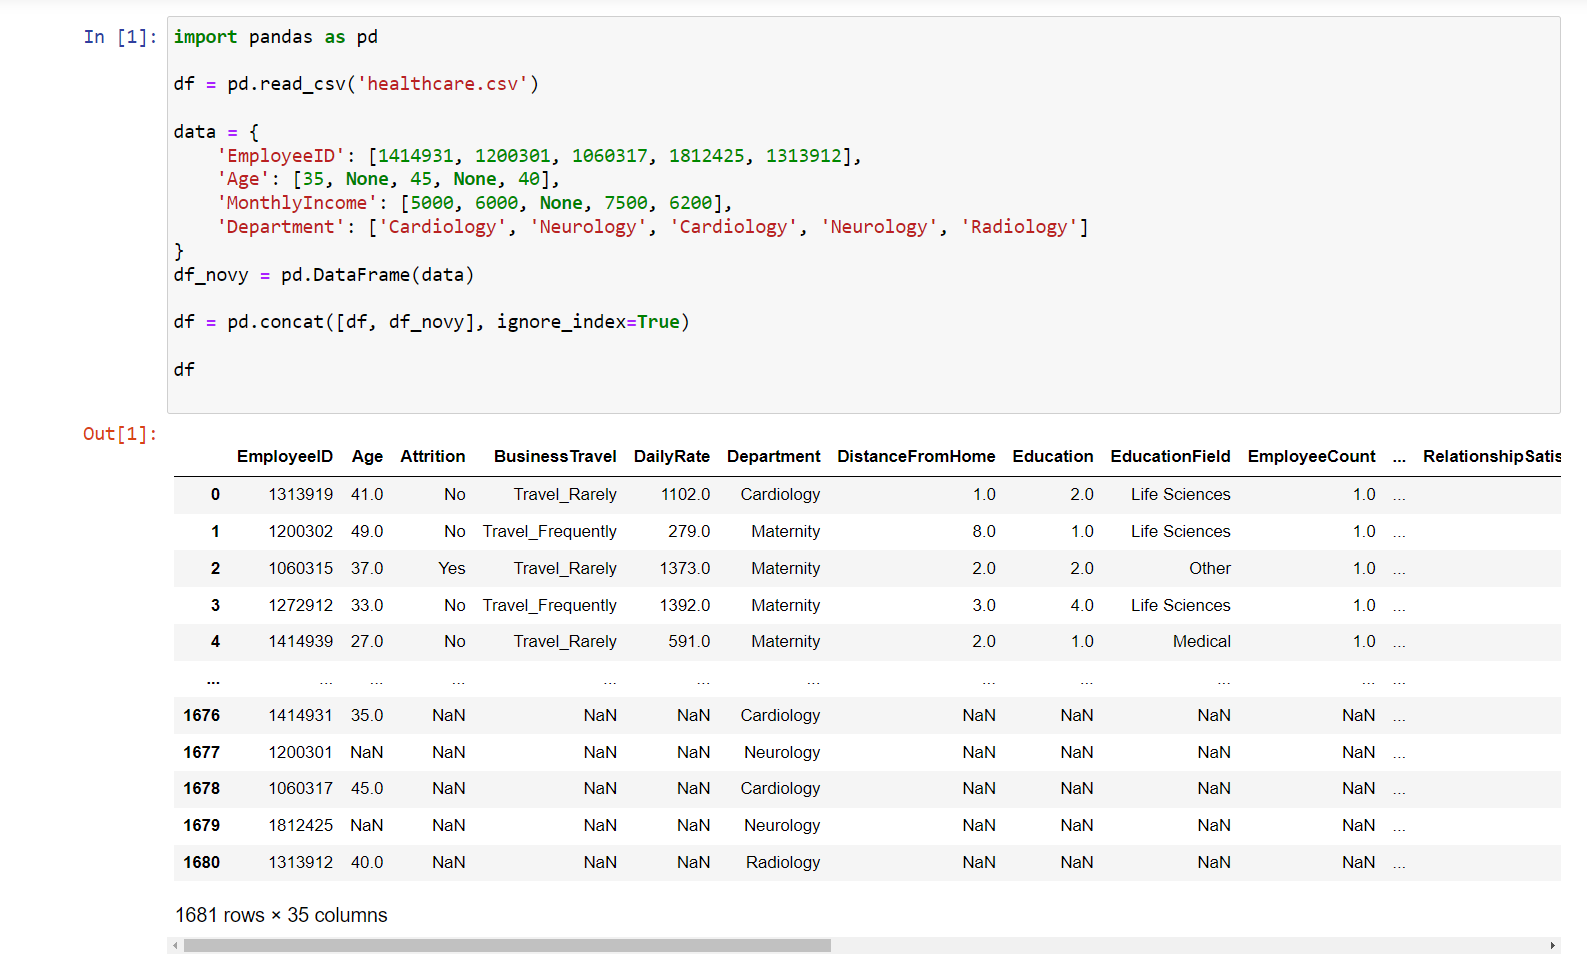This screenshot has width=1587, height=957.
Task: Click table cell 1812425 in row 1679
Action: click(301, 825)
